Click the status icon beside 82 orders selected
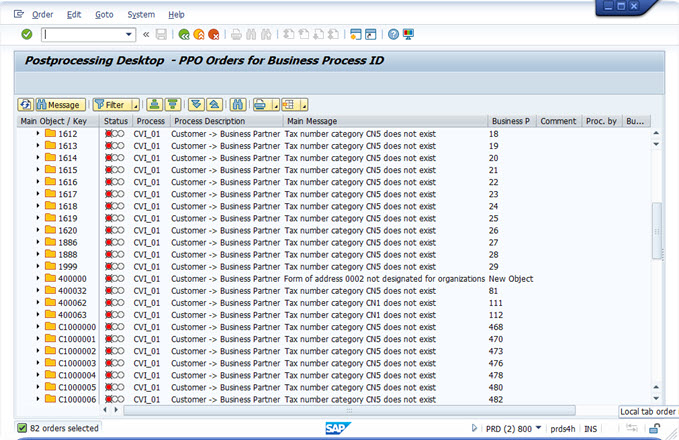The image size is (679, 440). click(22, 428)
